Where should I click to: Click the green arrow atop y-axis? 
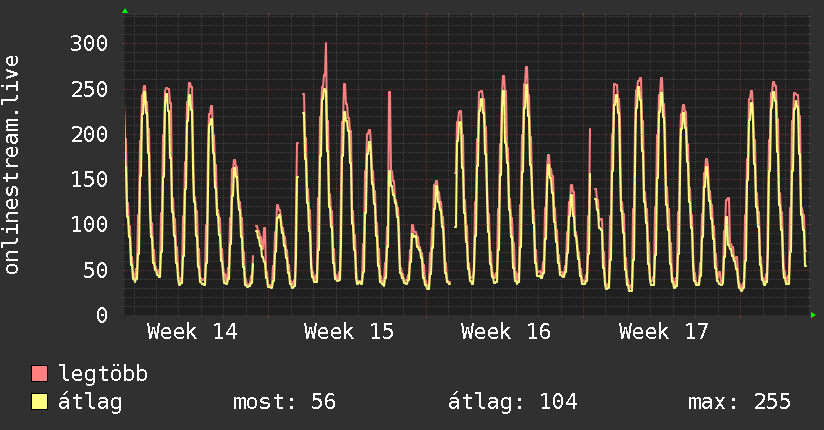pos(125,11)
